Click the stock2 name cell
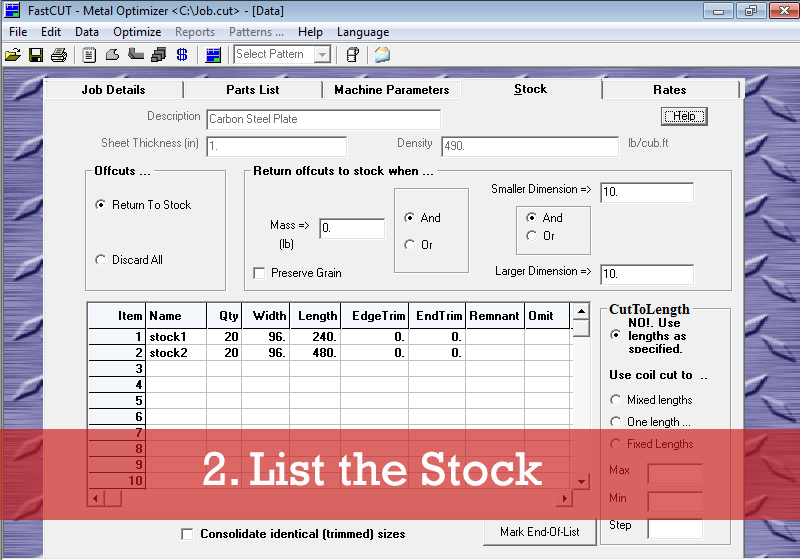This screenshot has width=800, height=560. [176, 353]
